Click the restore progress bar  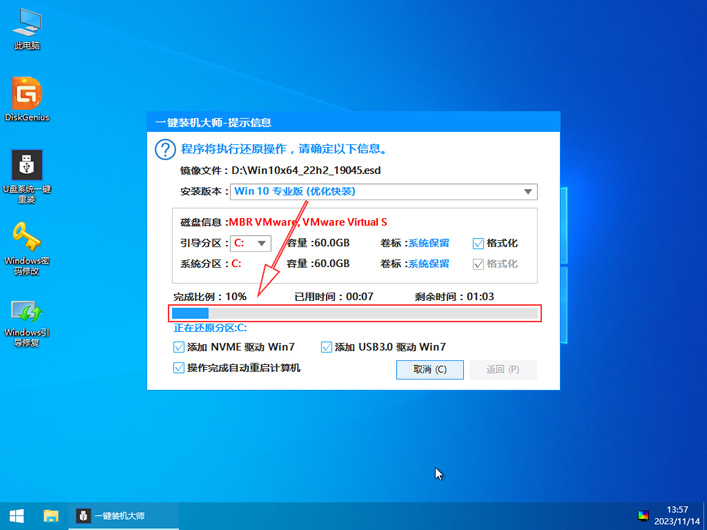point(355,313)
